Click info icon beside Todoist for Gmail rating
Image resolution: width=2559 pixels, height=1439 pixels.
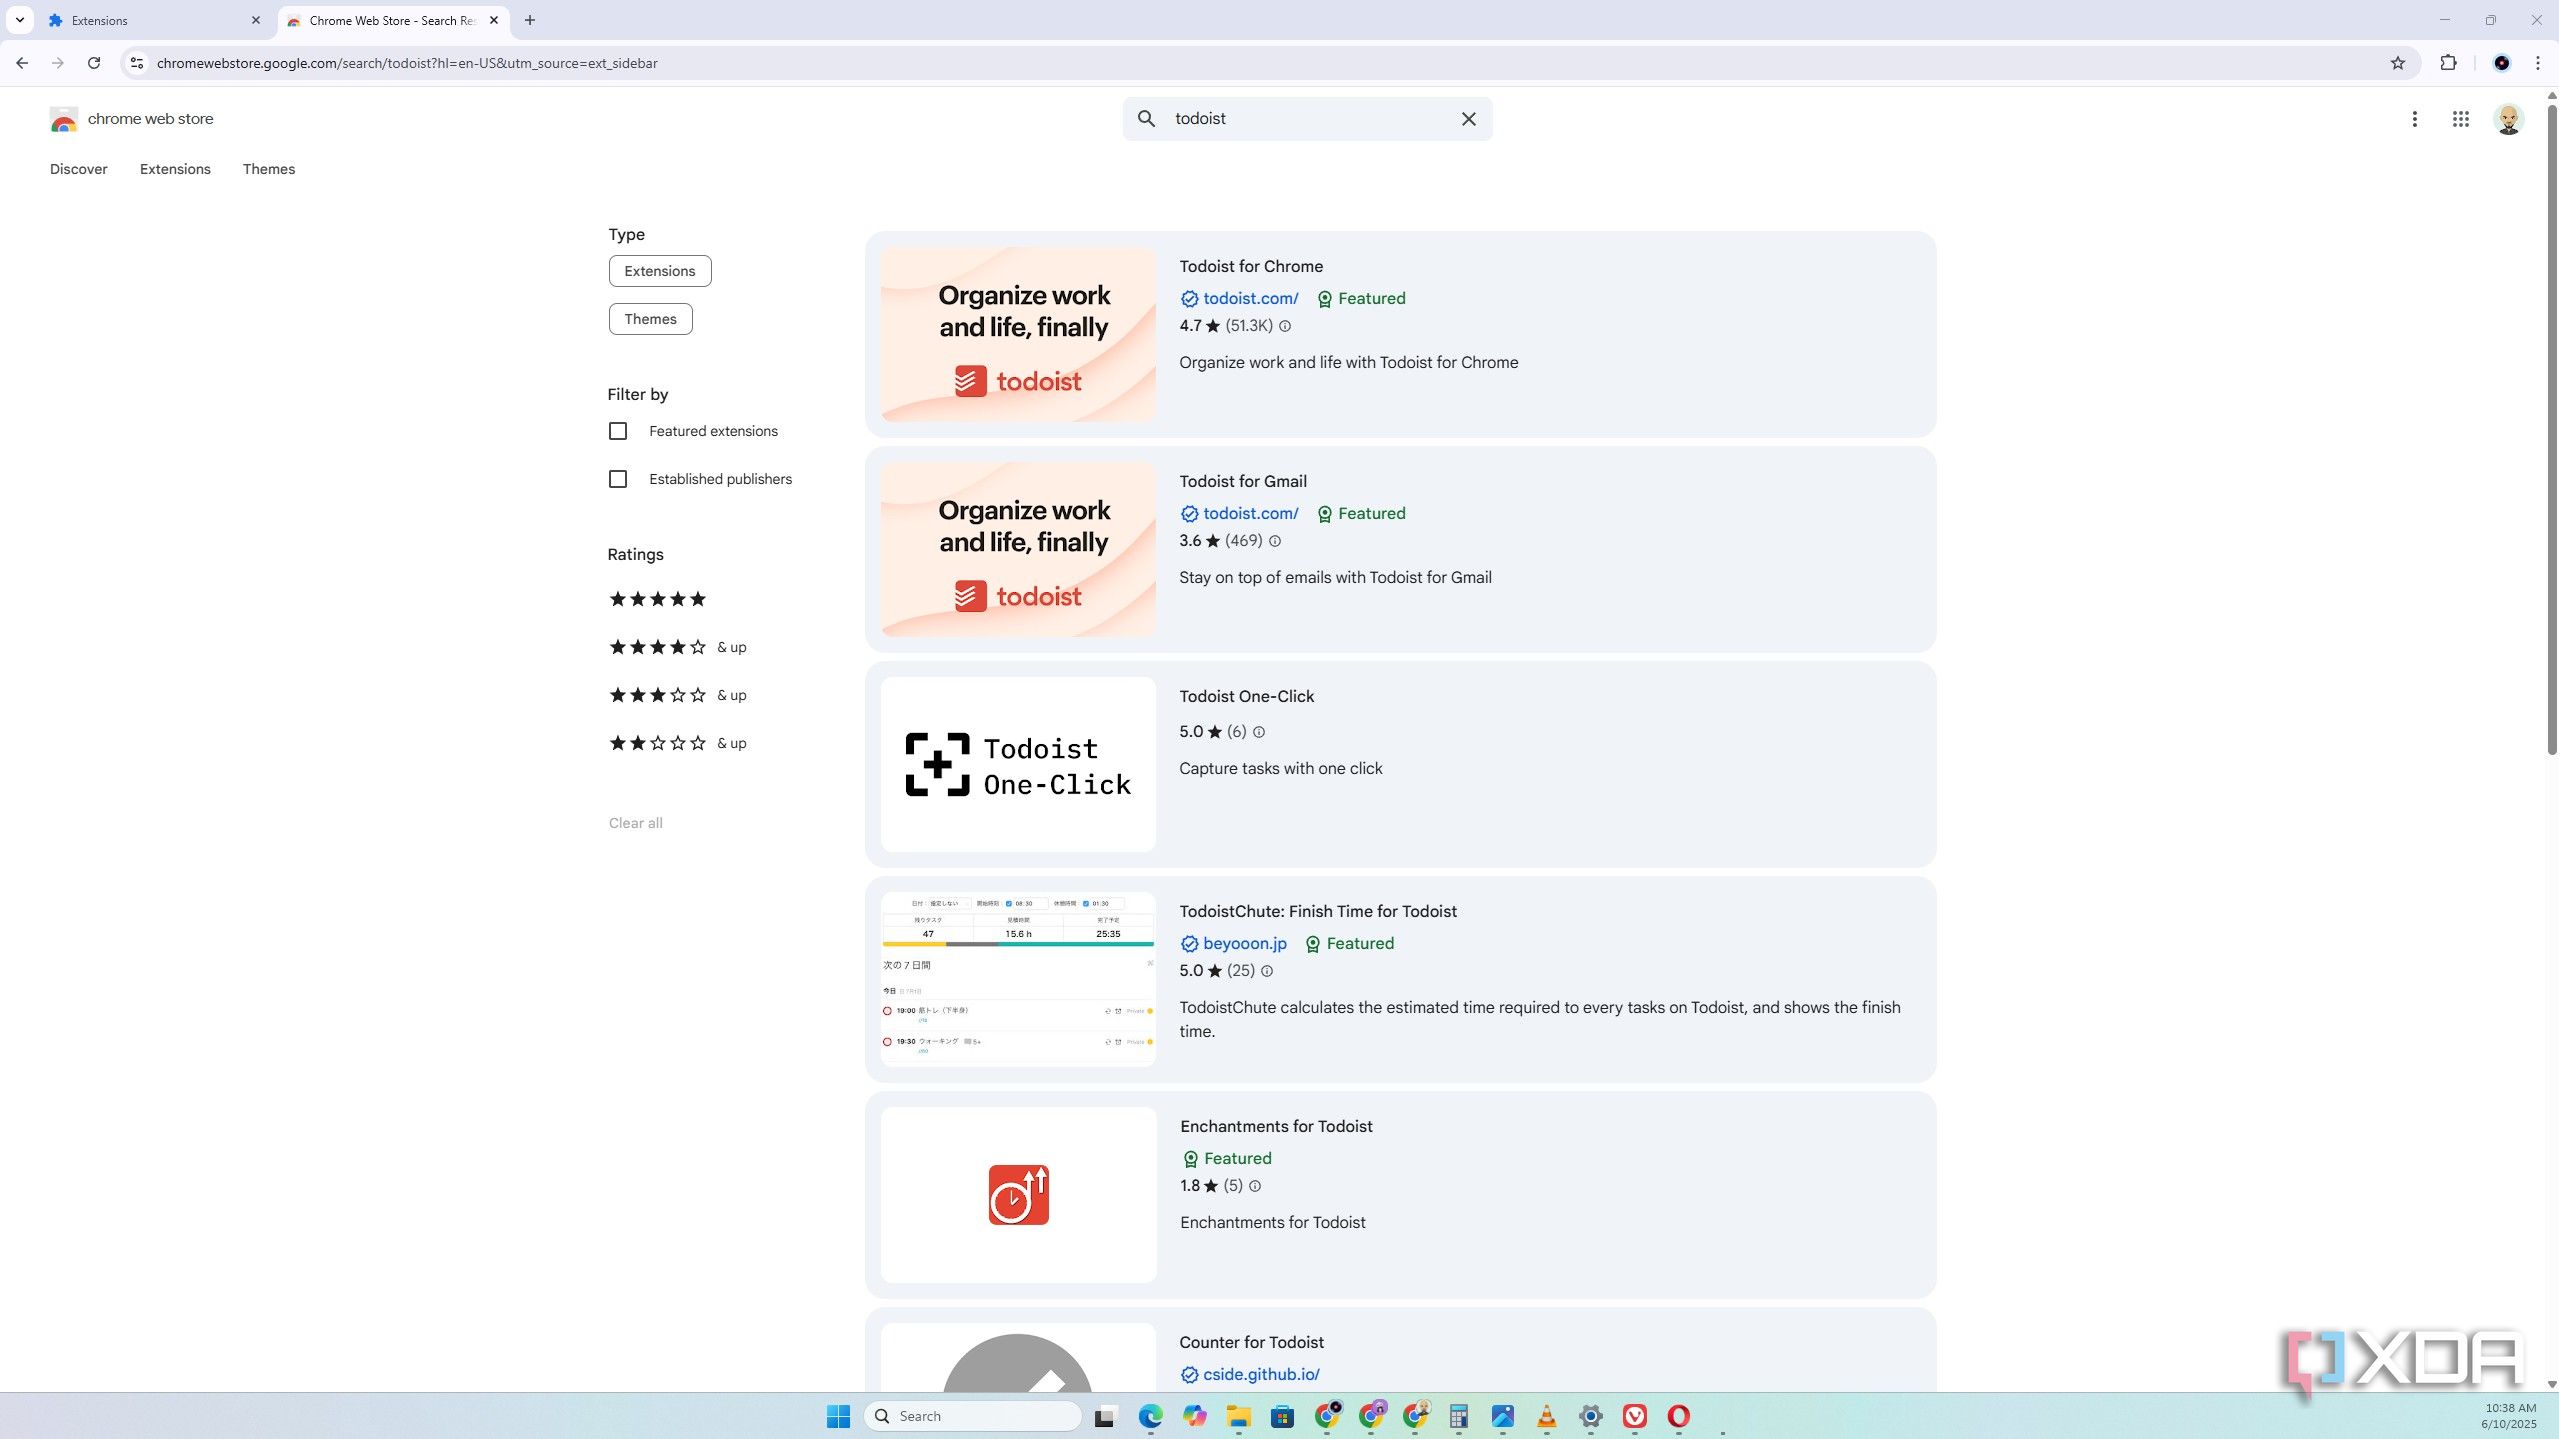click(1275, 541)
